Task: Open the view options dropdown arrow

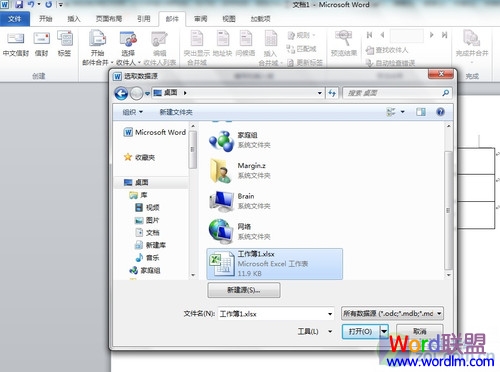Action: [x=403, y=112]
